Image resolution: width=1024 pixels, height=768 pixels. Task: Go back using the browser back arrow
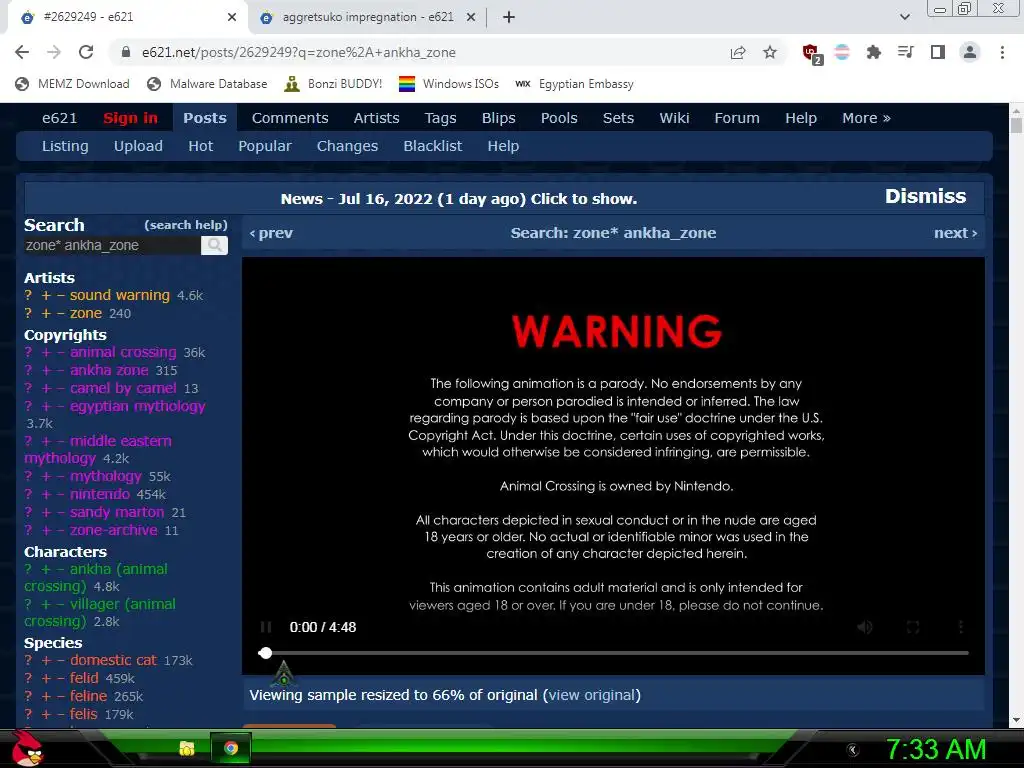click(x=22, y=52)
